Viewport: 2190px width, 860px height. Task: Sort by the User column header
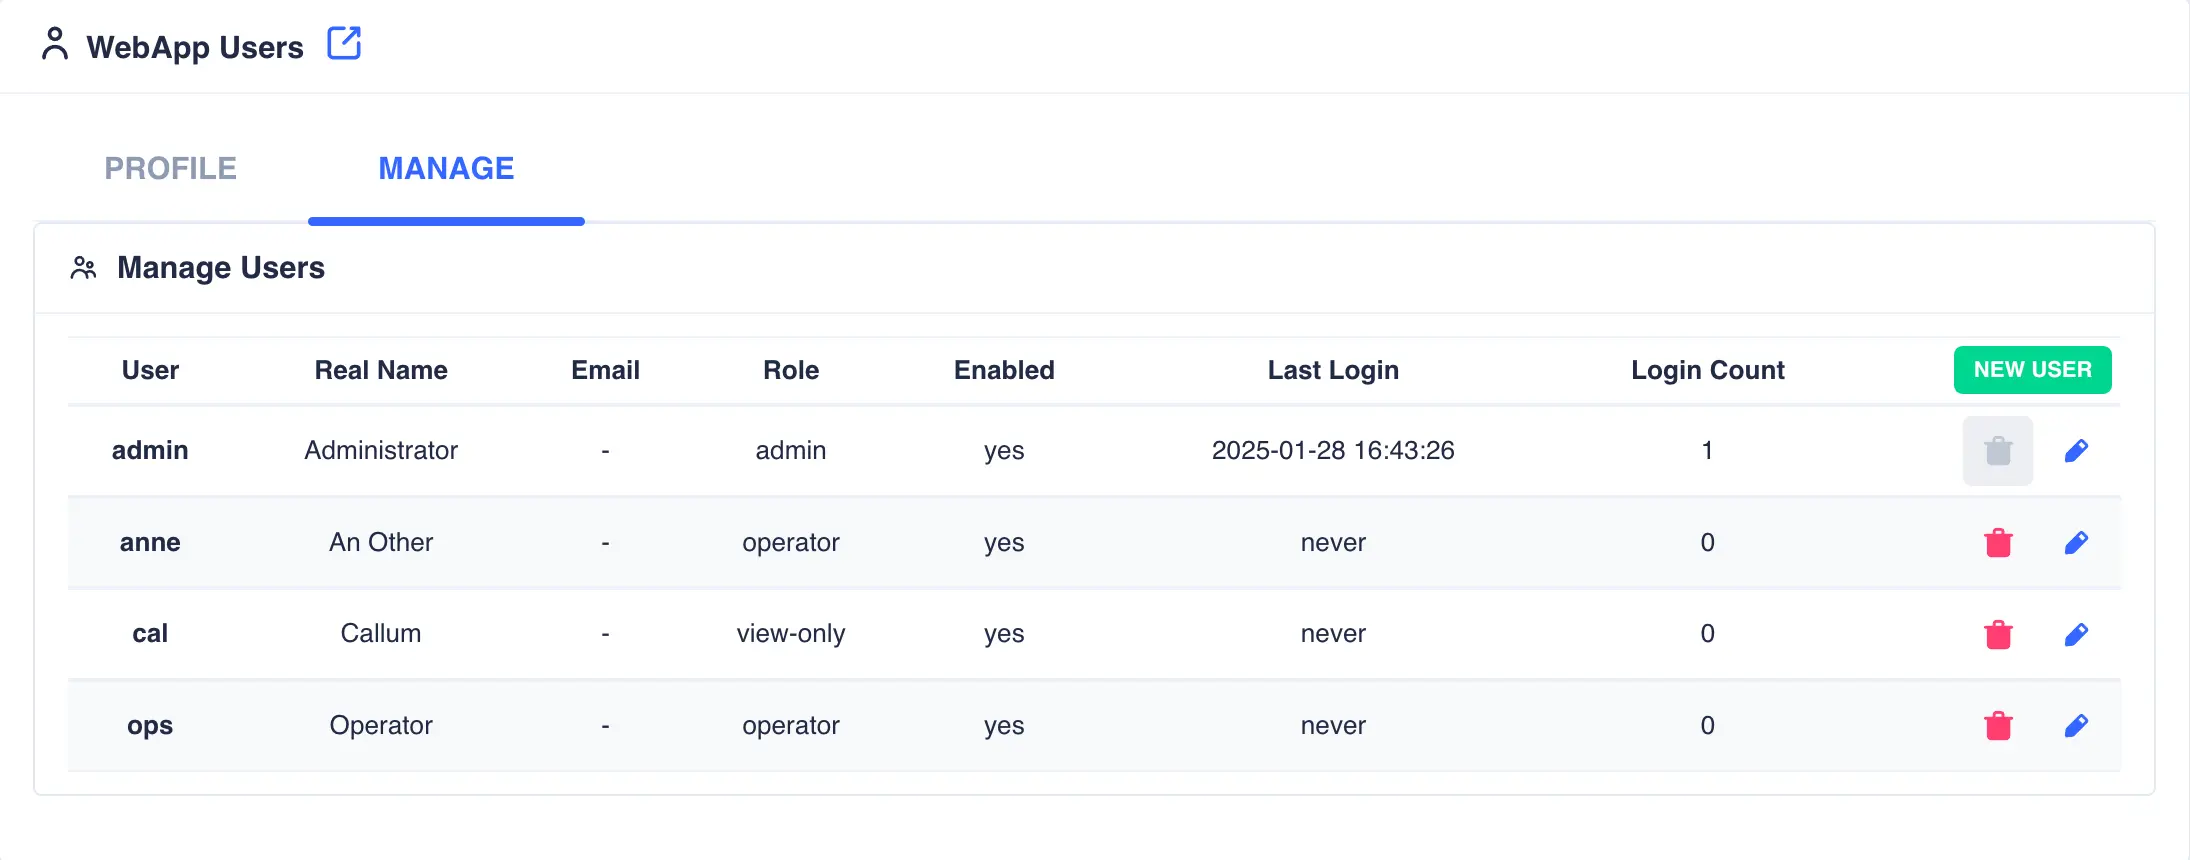click(150, 369)
